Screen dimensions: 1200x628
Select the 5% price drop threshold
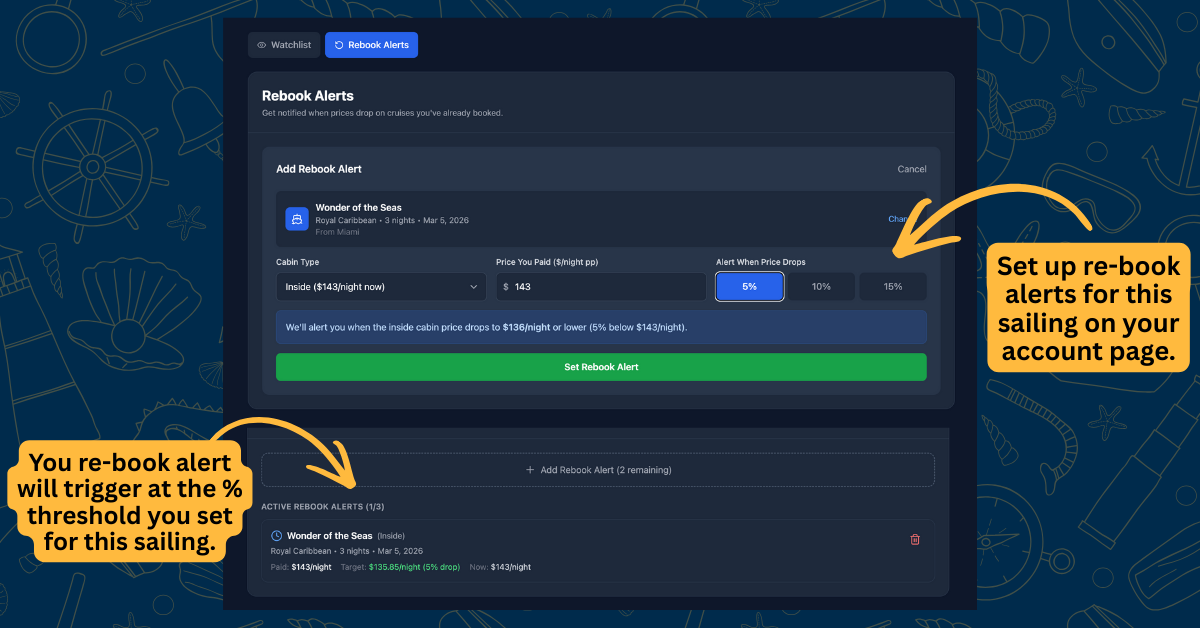(749, 286)
